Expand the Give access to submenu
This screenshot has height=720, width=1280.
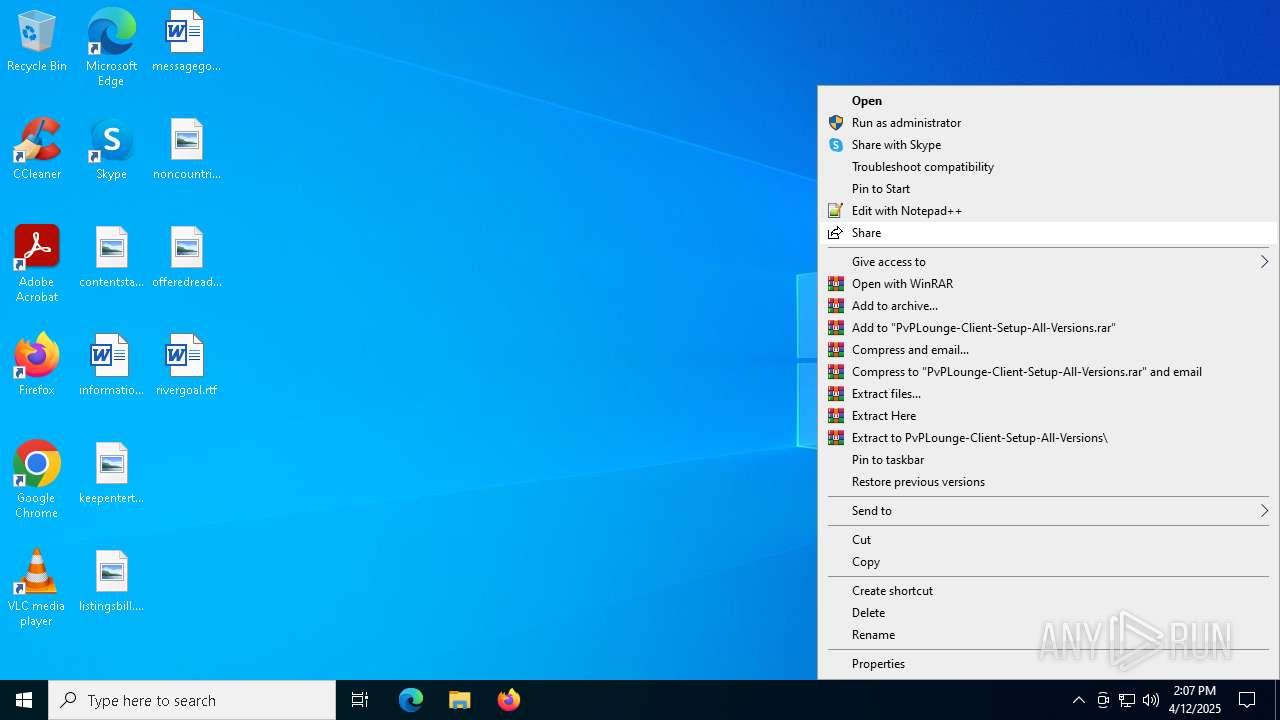tap(1048, 261)
